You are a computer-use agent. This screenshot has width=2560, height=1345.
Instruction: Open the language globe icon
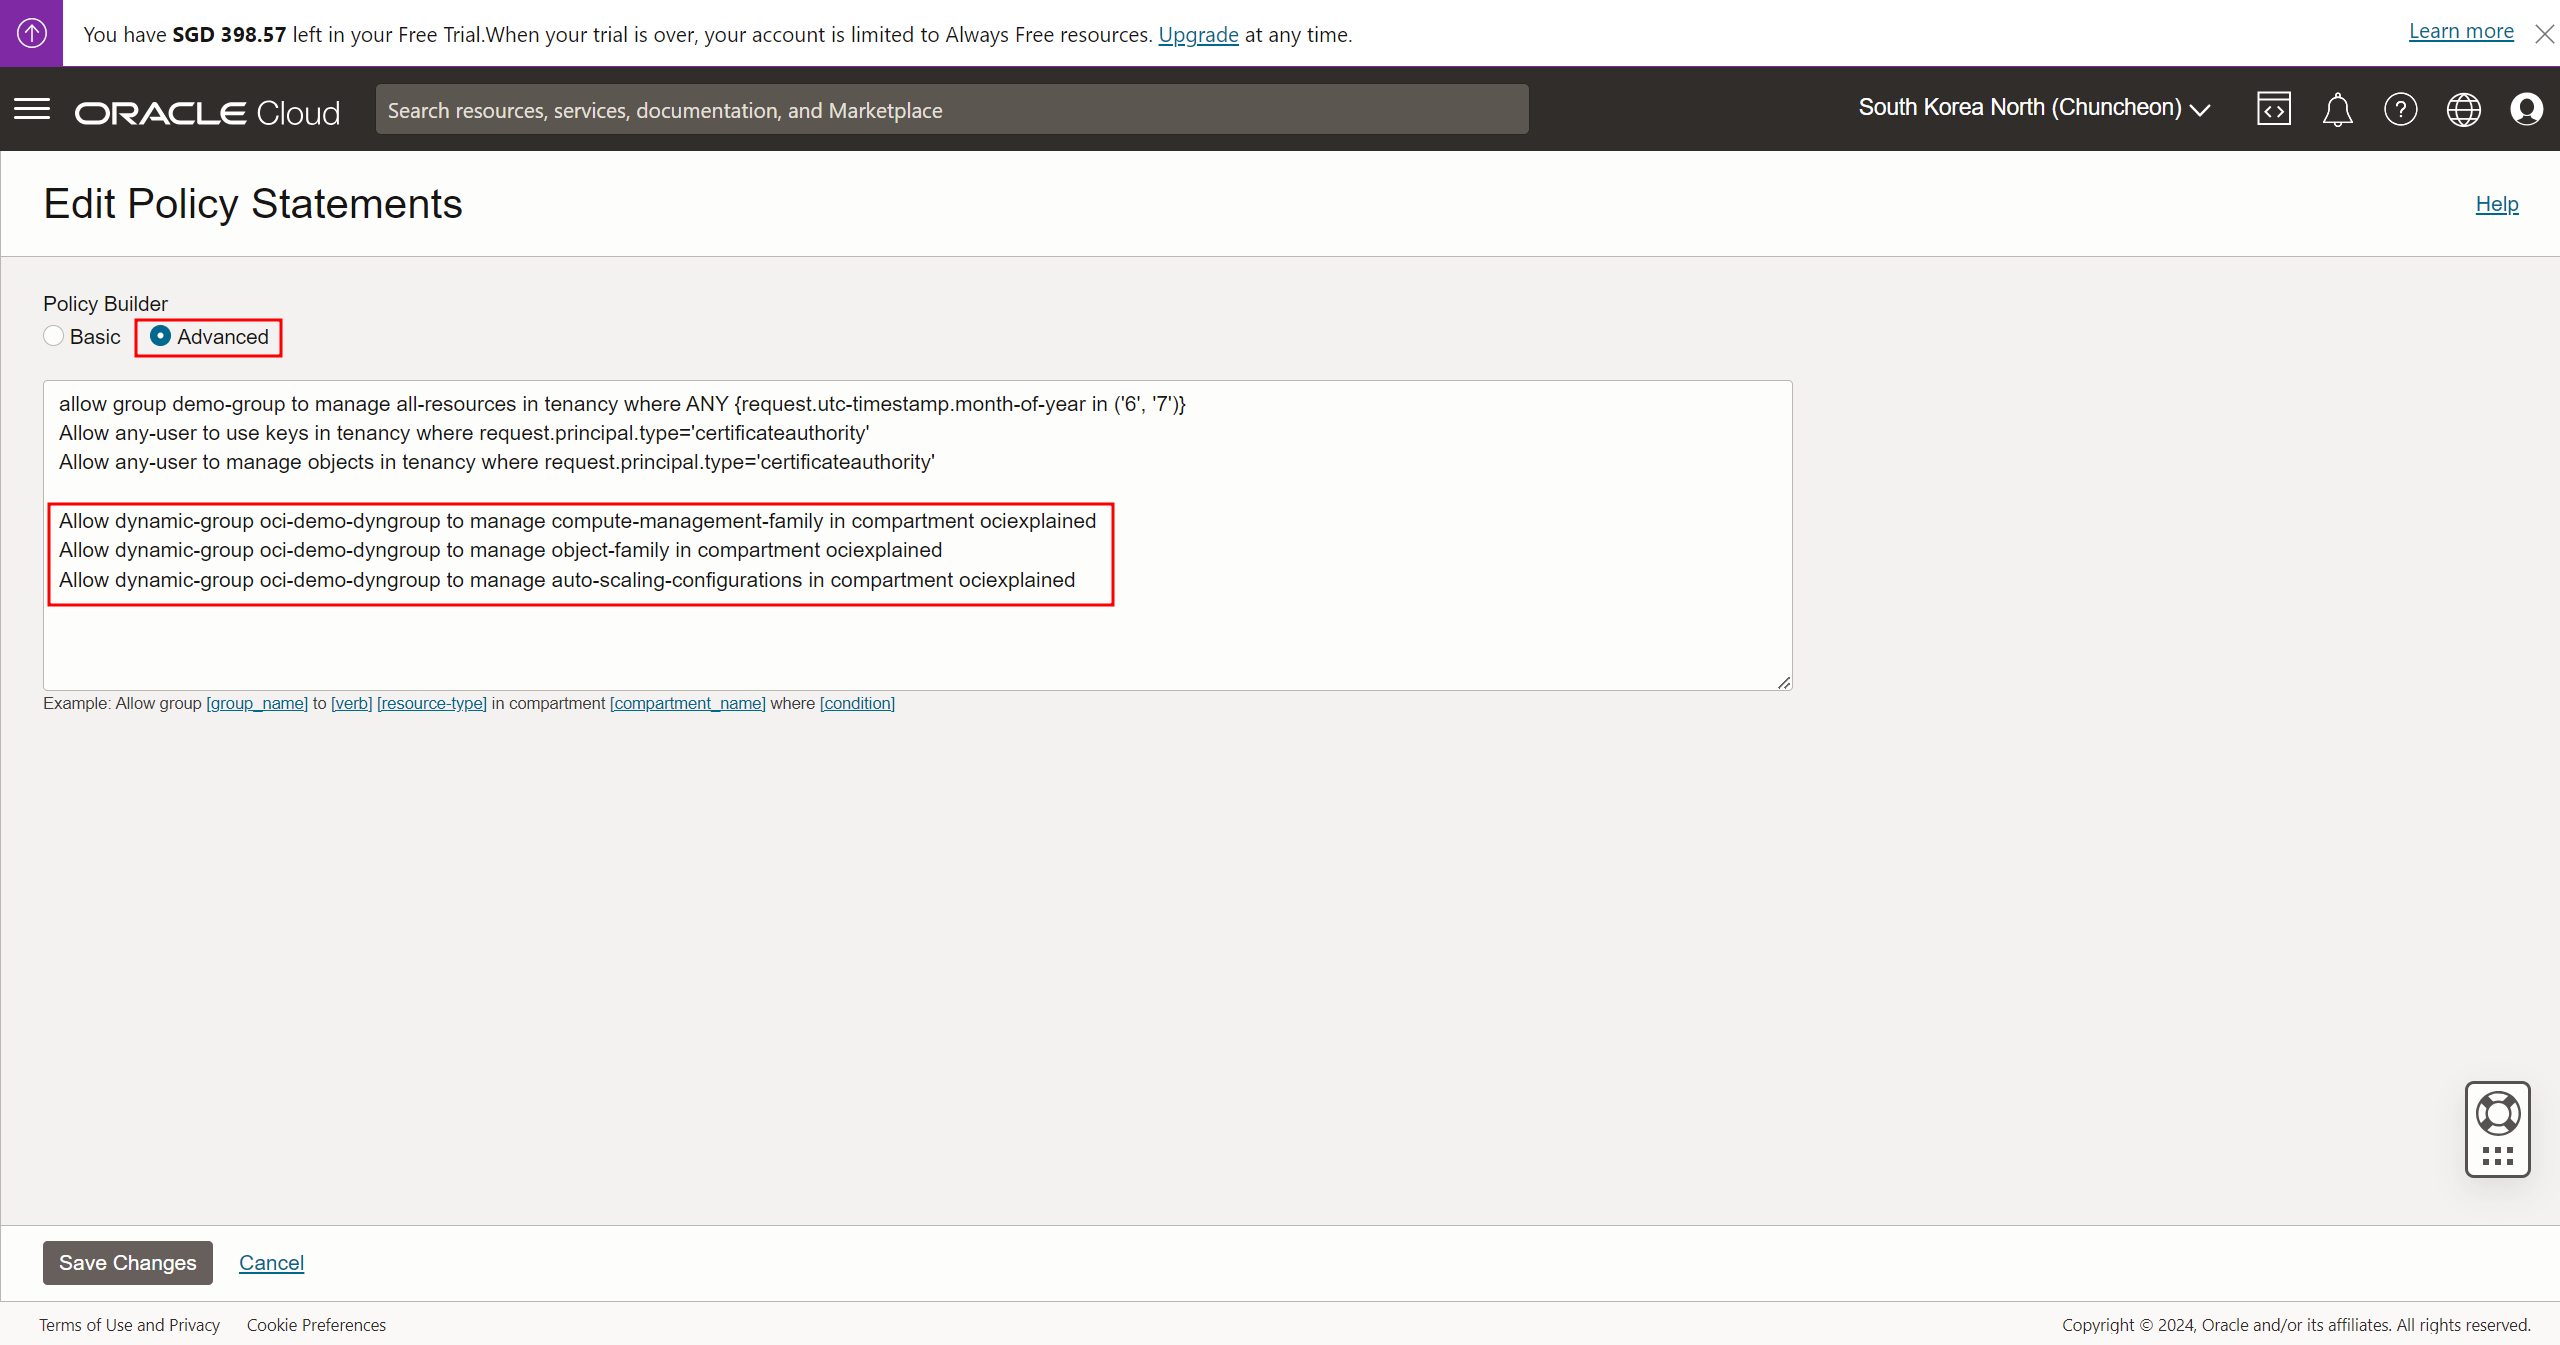2463,109
